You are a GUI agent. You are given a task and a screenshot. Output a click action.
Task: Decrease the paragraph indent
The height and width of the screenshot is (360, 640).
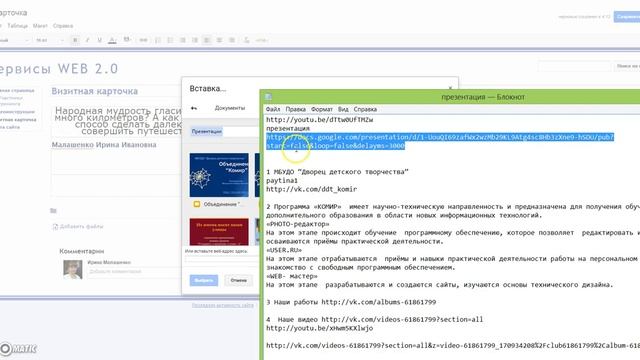(183, 40)
